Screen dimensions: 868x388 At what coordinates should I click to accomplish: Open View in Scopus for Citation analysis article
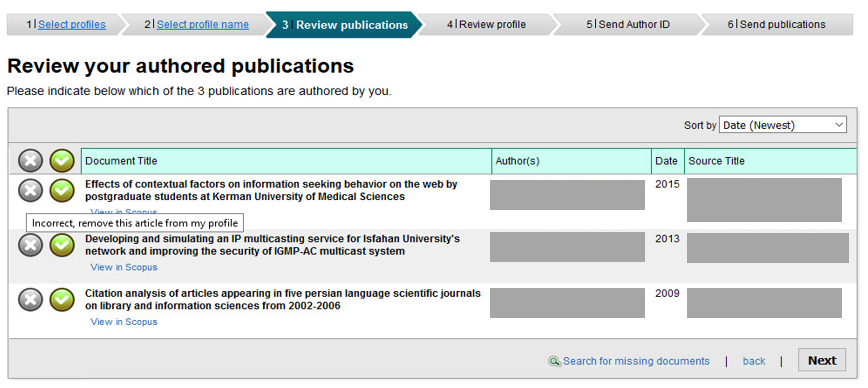coord(124,322)
